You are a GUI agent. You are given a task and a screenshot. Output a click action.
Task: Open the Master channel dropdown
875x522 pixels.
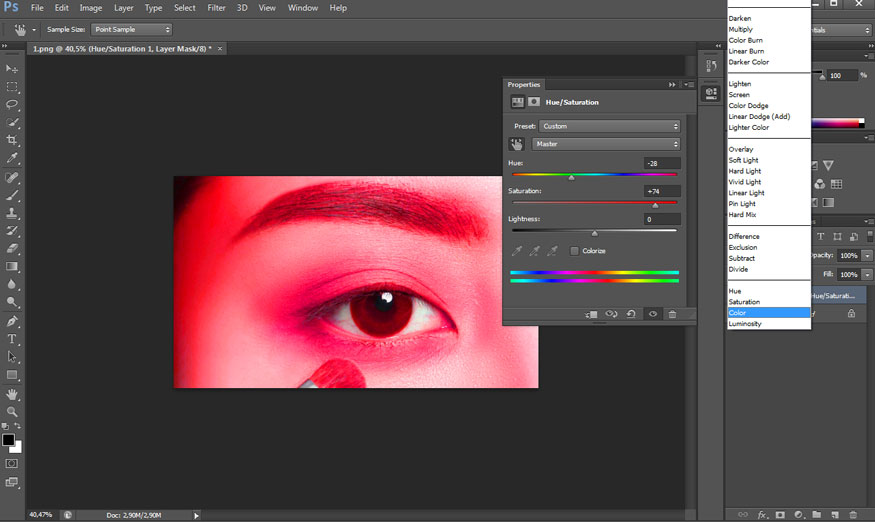coord(606,144)
